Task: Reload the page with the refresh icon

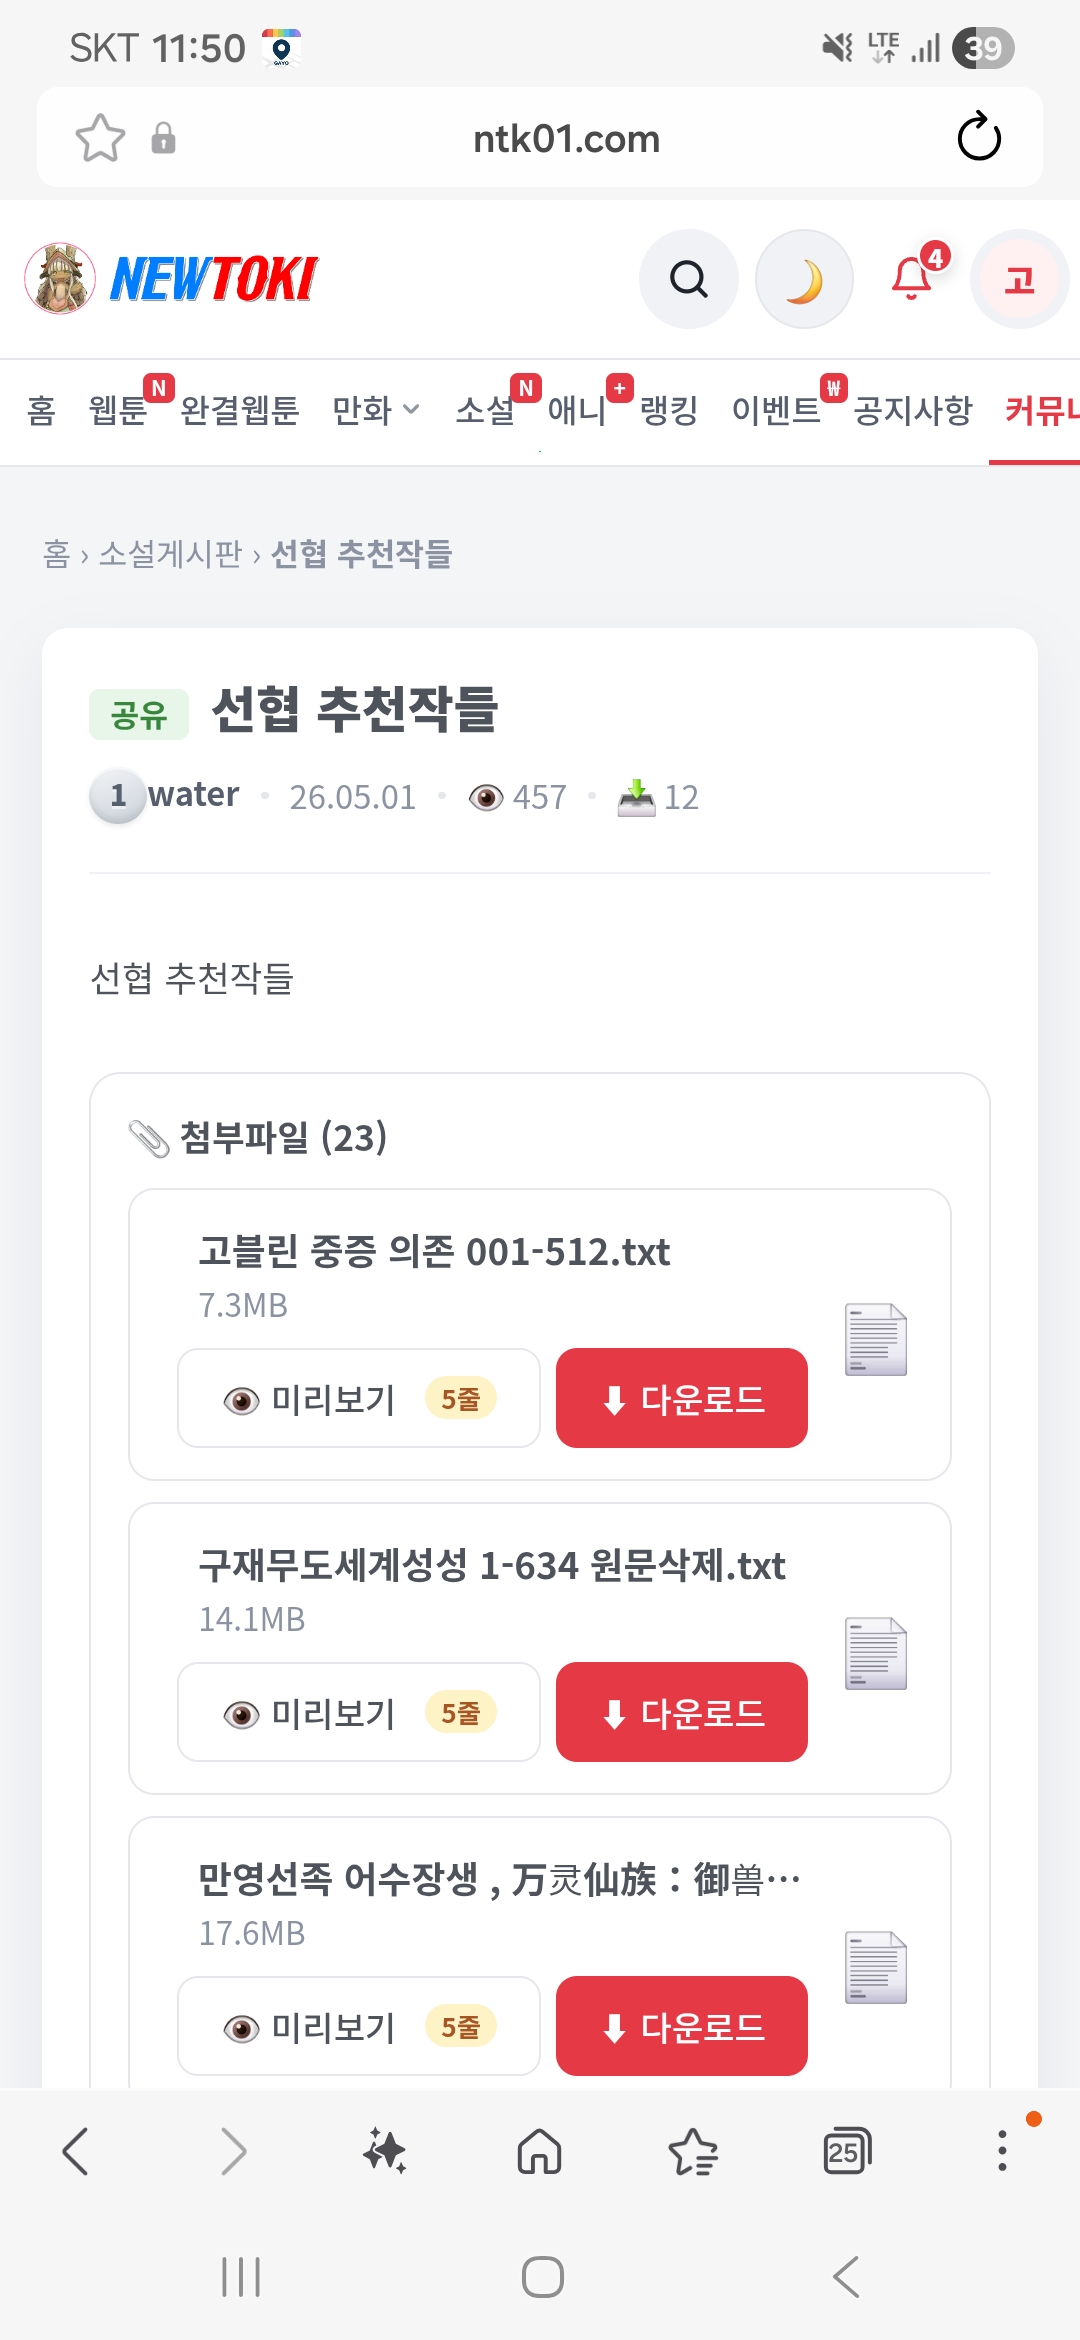Action: click(979, 137)
